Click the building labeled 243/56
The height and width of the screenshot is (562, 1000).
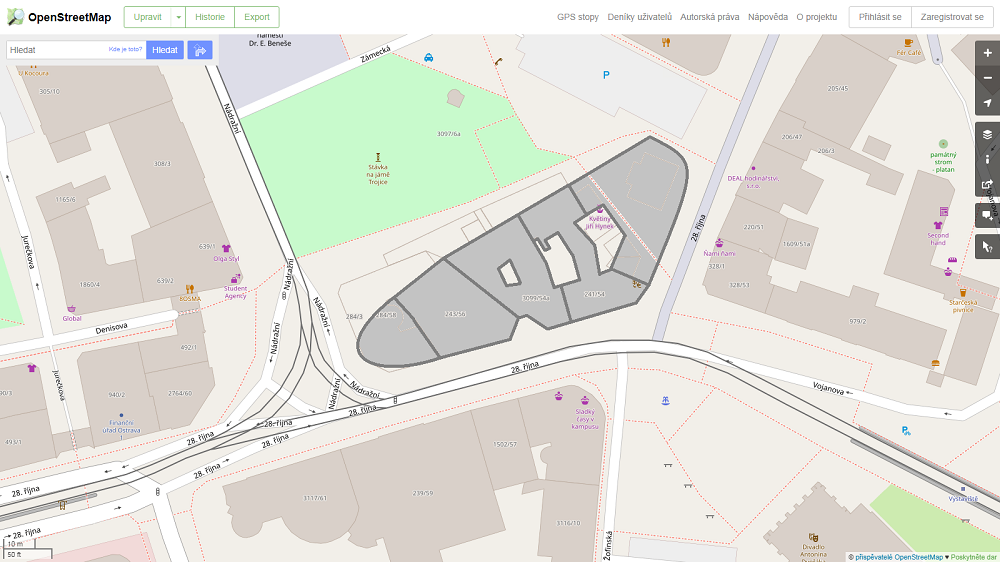[455, 314]
